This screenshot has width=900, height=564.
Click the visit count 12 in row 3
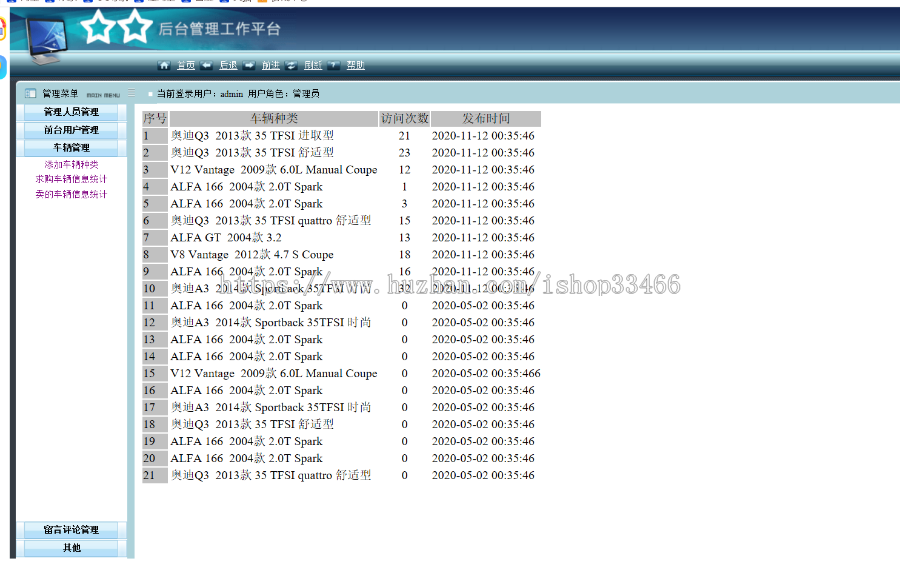405,170
